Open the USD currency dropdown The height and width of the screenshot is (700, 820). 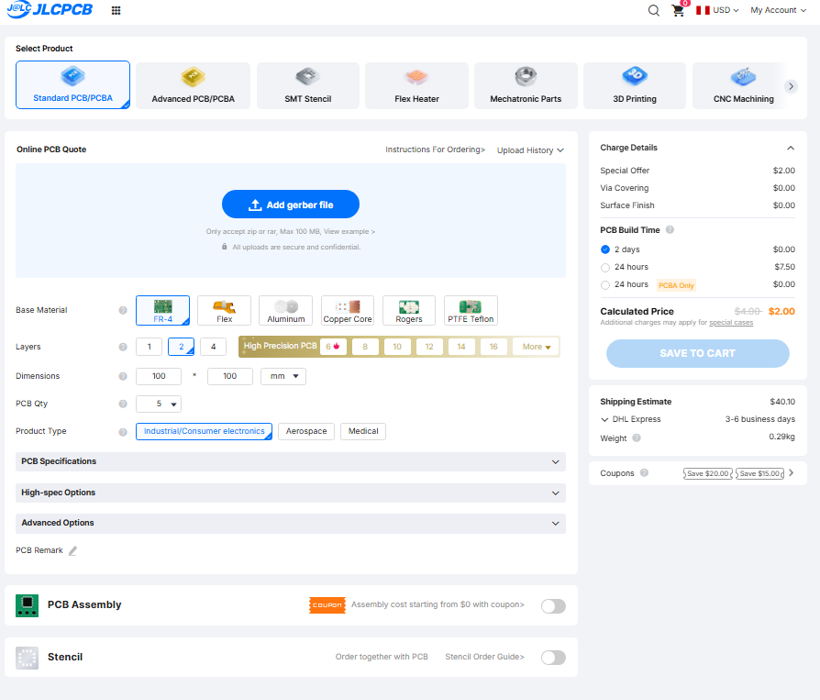[726, 10]
